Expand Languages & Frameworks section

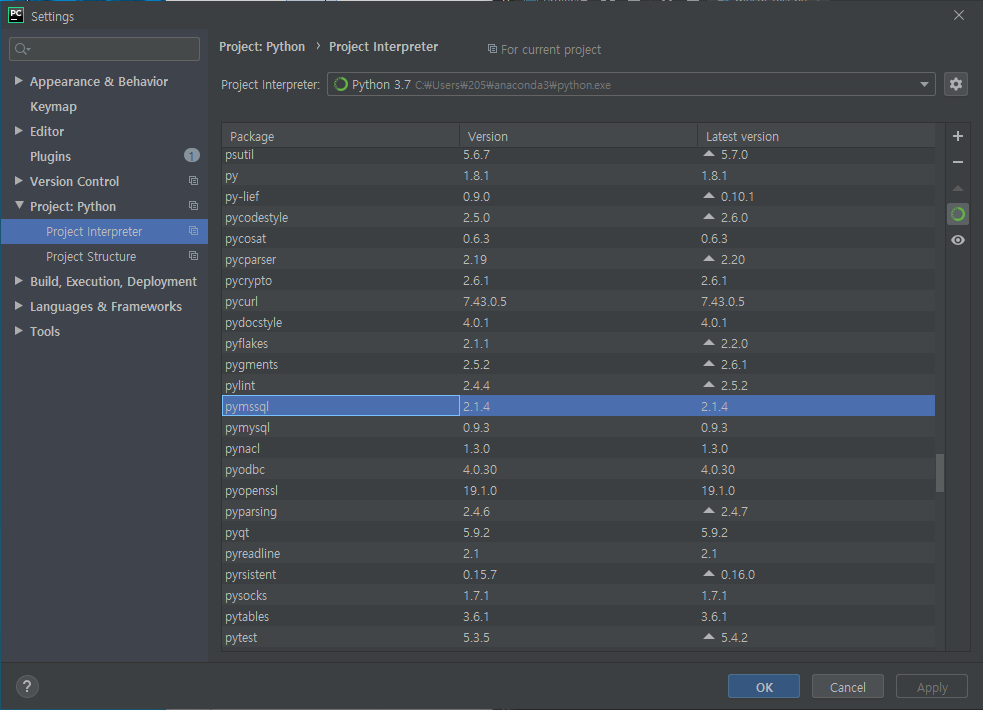[18, 306]
